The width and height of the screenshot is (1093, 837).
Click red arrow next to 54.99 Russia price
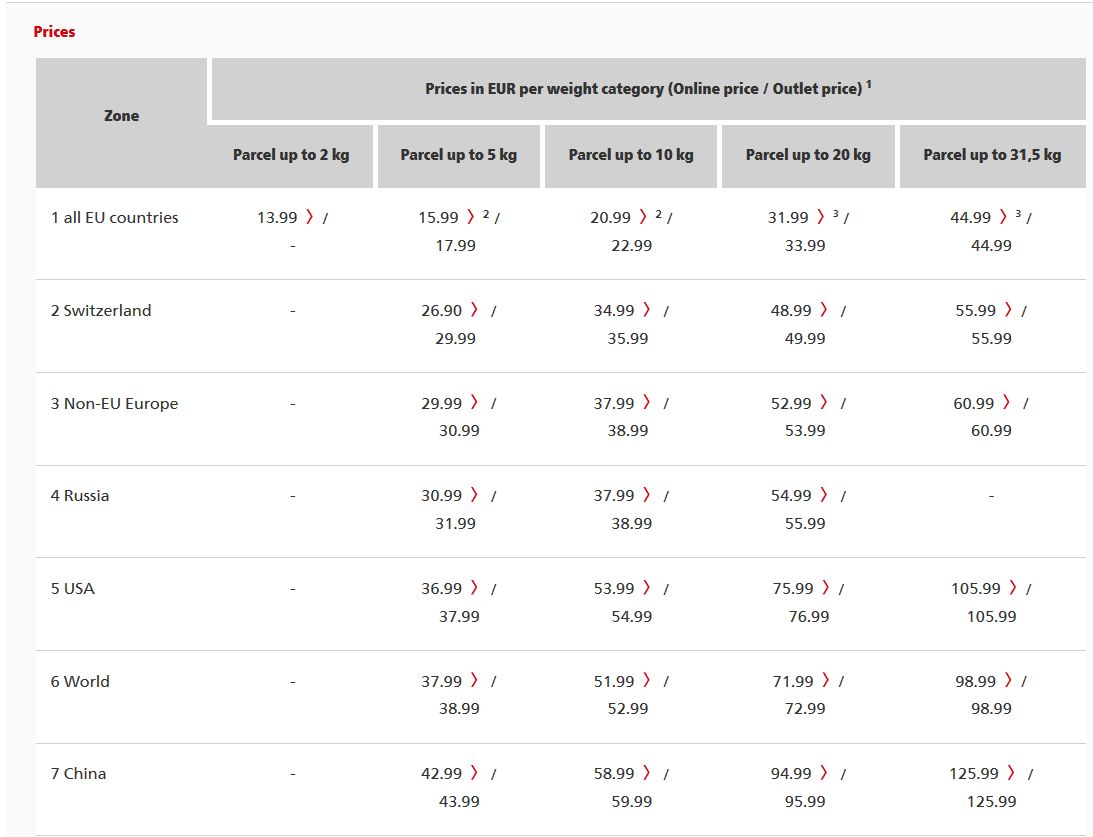(x=824, y=495)
